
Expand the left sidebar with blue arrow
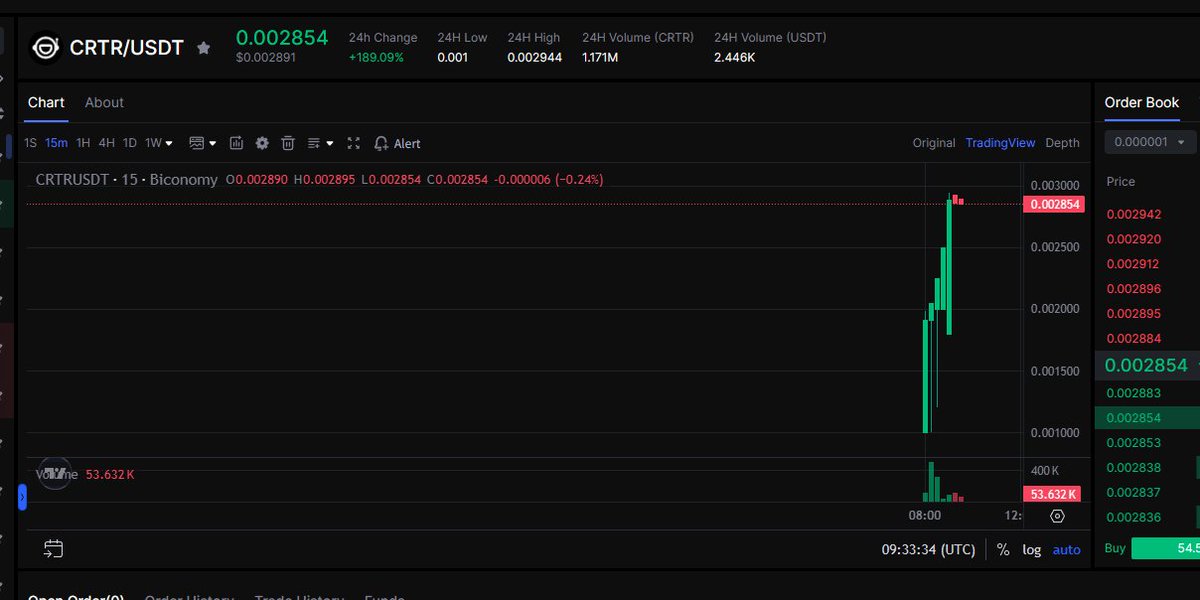[x=22, y=497]
